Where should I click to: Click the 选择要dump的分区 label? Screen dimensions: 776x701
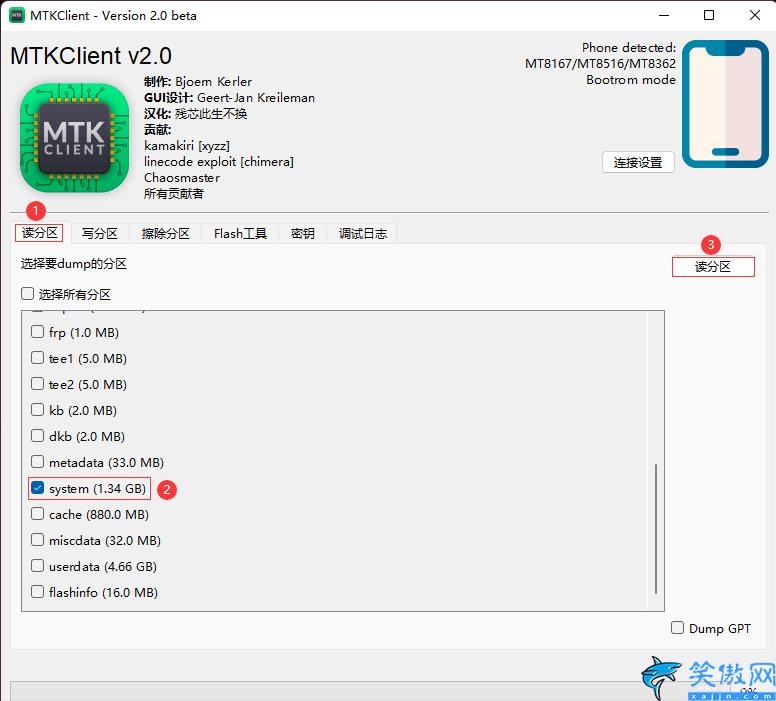tap(74, 263)
